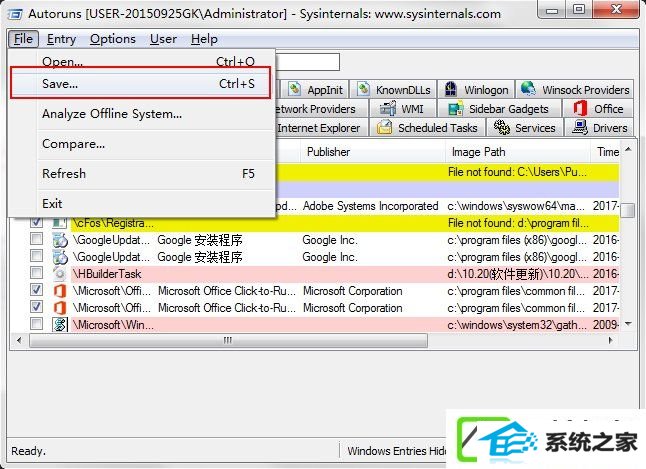
Task: Click the AppInit tab icon
Action: click(x=294, y=89)
